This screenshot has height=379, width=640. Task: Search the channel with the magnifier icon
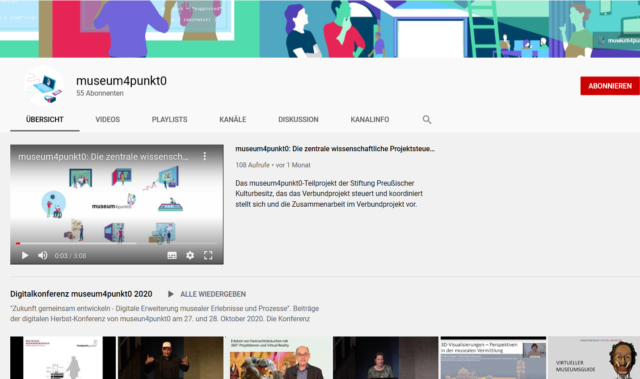427,120
